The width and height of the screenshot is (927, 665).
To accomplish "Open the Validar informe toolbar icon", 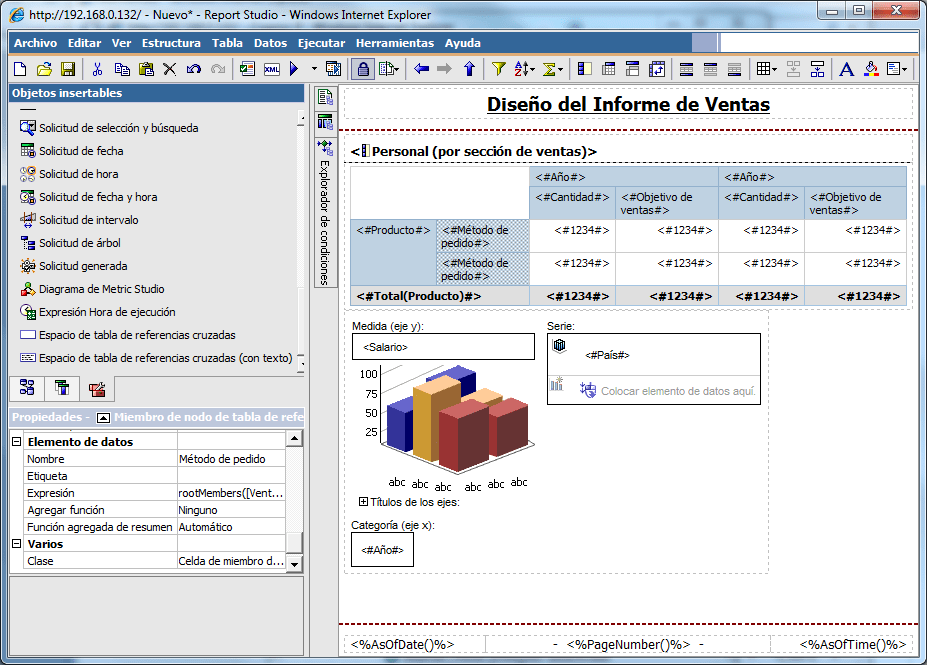I will (x=246, y=69).
